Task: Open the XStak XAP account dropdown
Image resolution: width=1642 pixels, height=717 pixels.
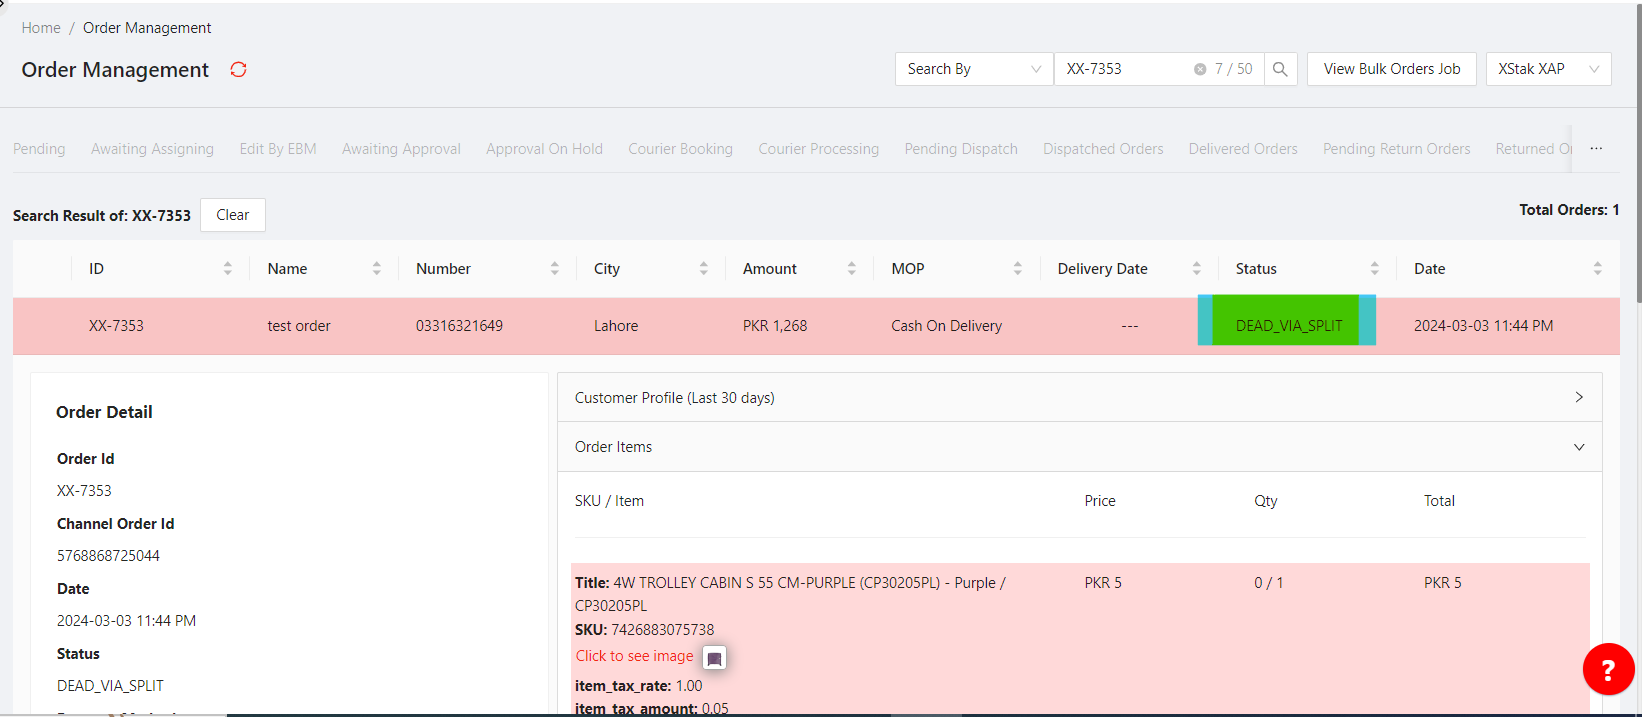Action: pyautogui.click(x=1547, y=69)
